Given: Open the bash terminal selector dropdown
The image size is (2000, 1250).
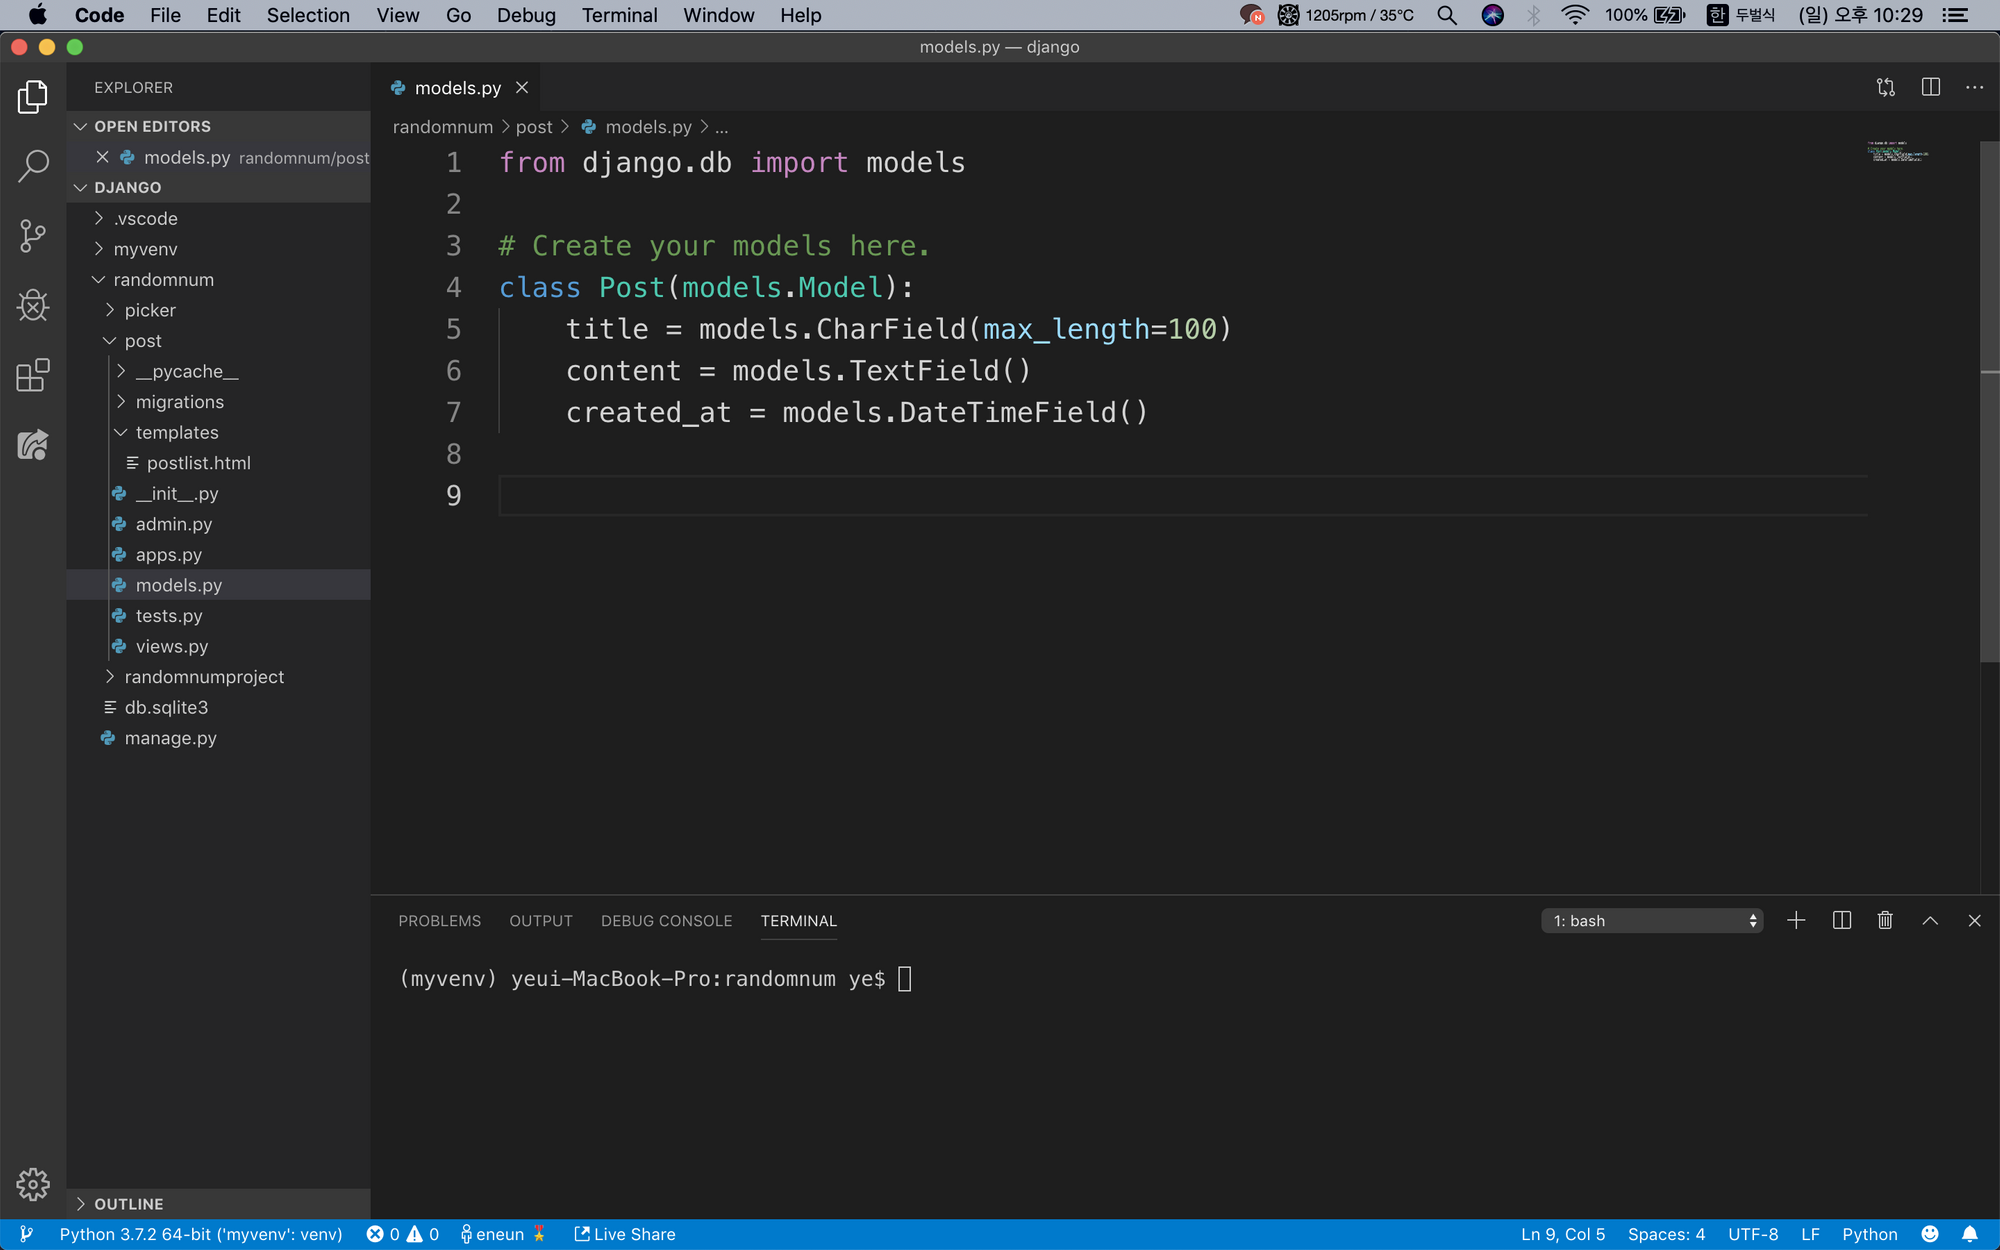Looking at the screenshot, I should click(1651, 921).
